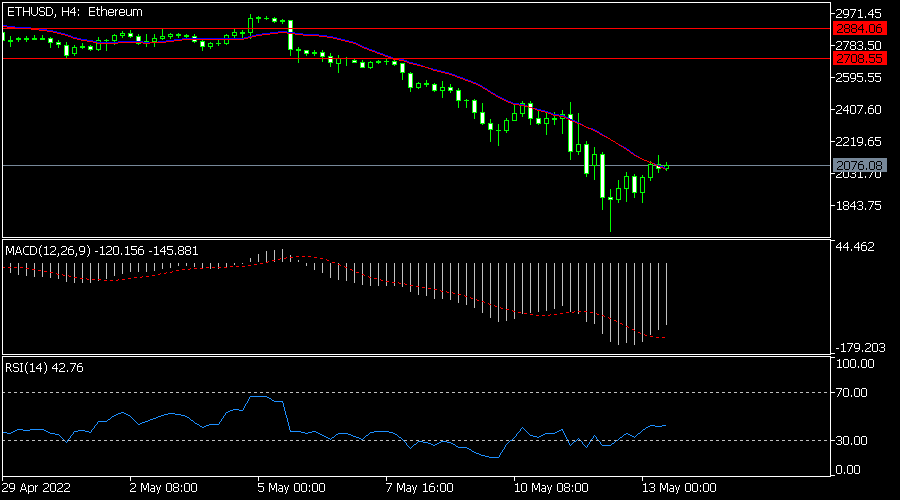Click the 2407.60 price axis value
Screen dimensions: 900x500
(858, 110)
